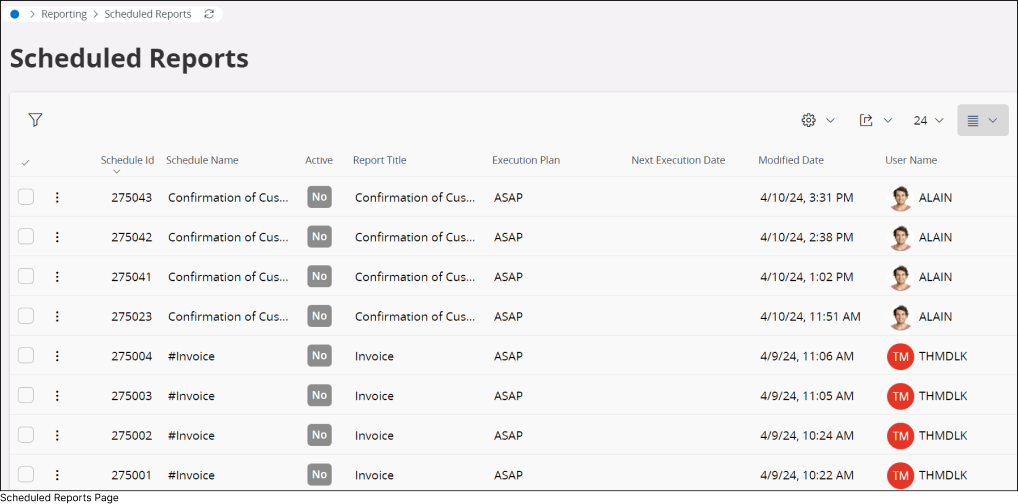Toggle the Schedule Id sort arrow
This screenshot has height=504, width=1018.
pos(117,172)
